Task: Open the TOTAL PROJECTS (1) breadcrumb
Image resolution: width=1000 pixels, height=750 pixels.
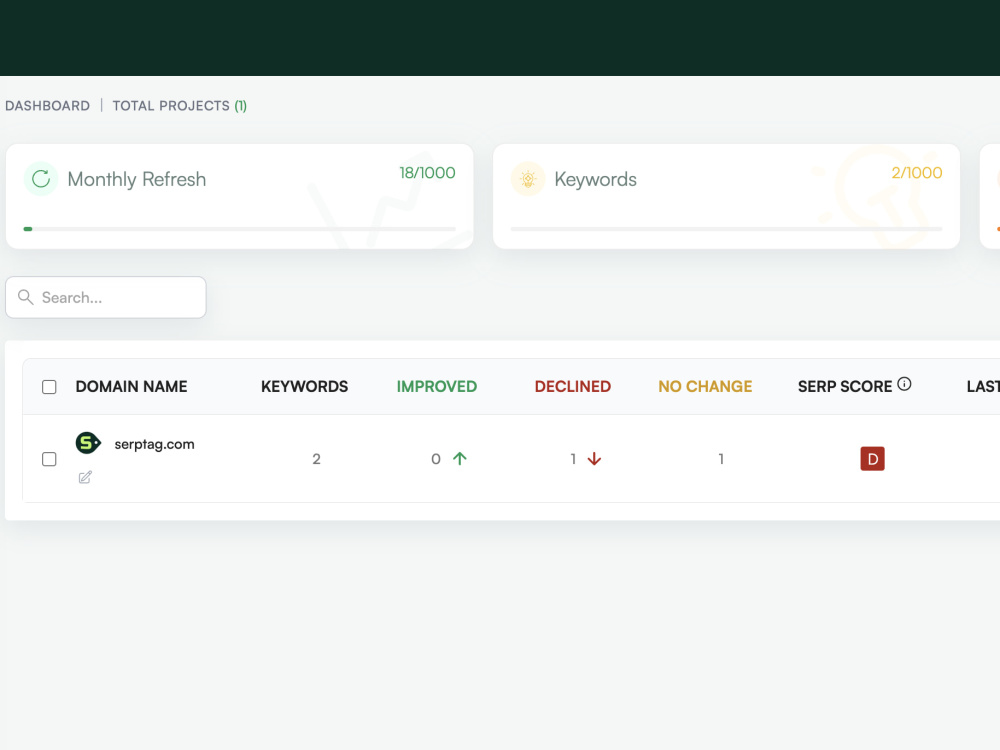Action: 180,106
